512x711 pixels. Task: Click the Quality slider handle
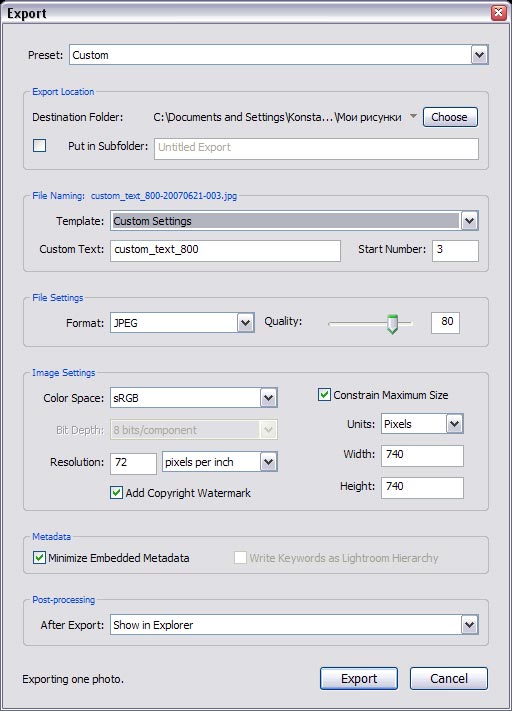pos(392,324)
